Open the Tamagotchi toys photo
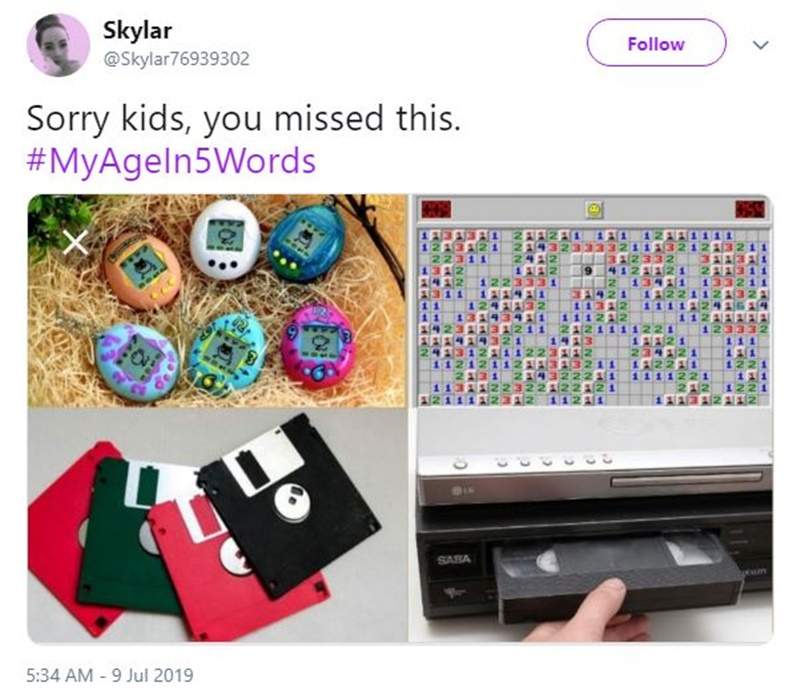This screenshot has height=698, width=800. point(217,301)
